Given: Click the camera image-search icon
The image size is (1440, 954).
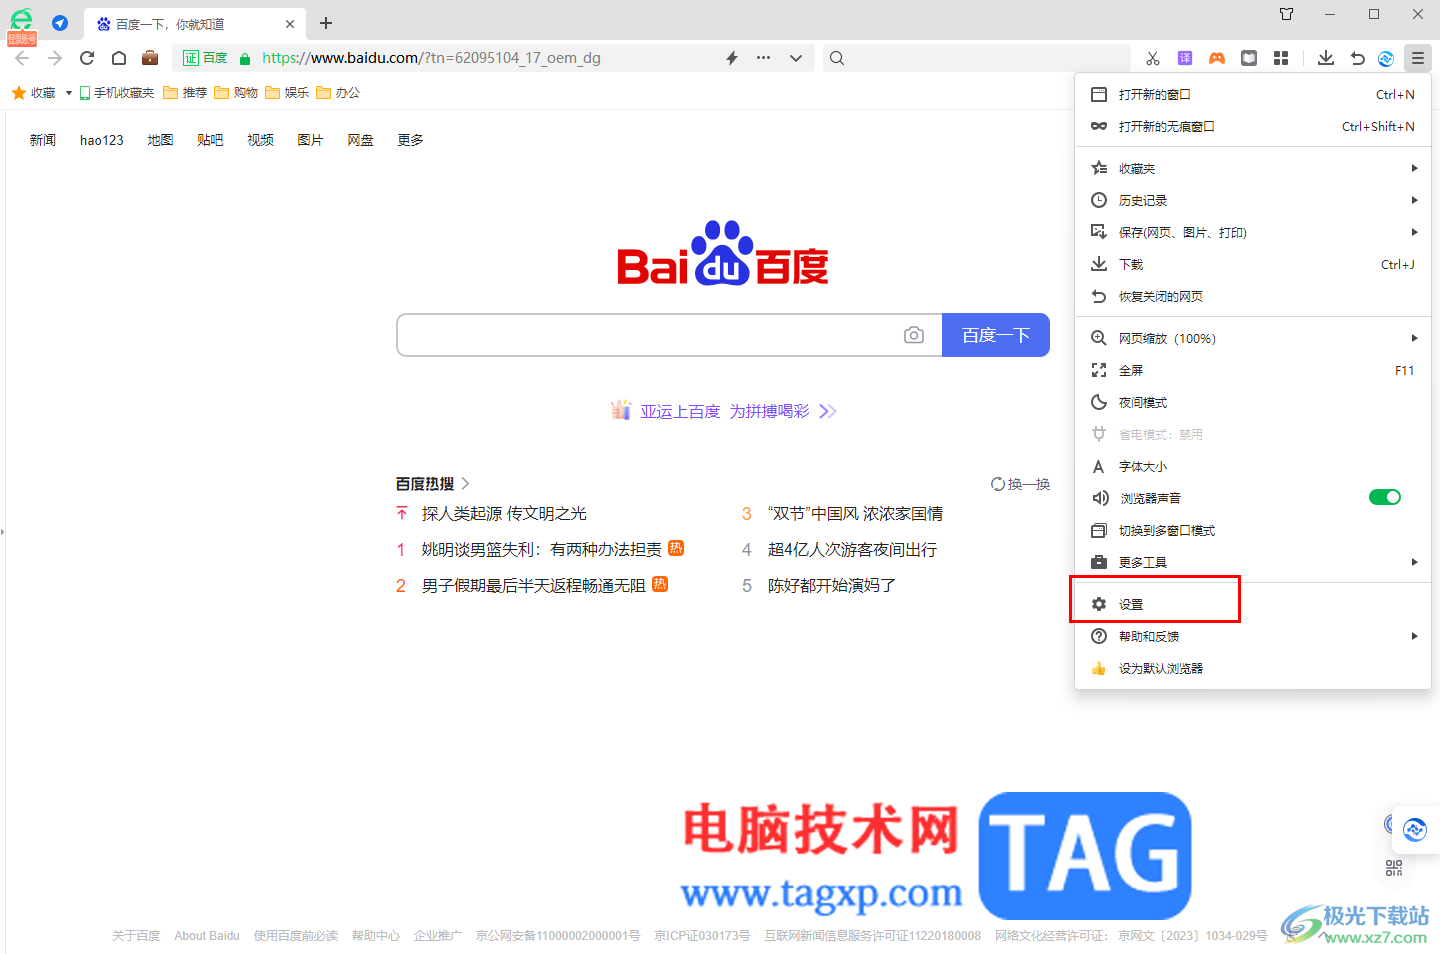Looking at the screenshot, I should coord(914,335).
